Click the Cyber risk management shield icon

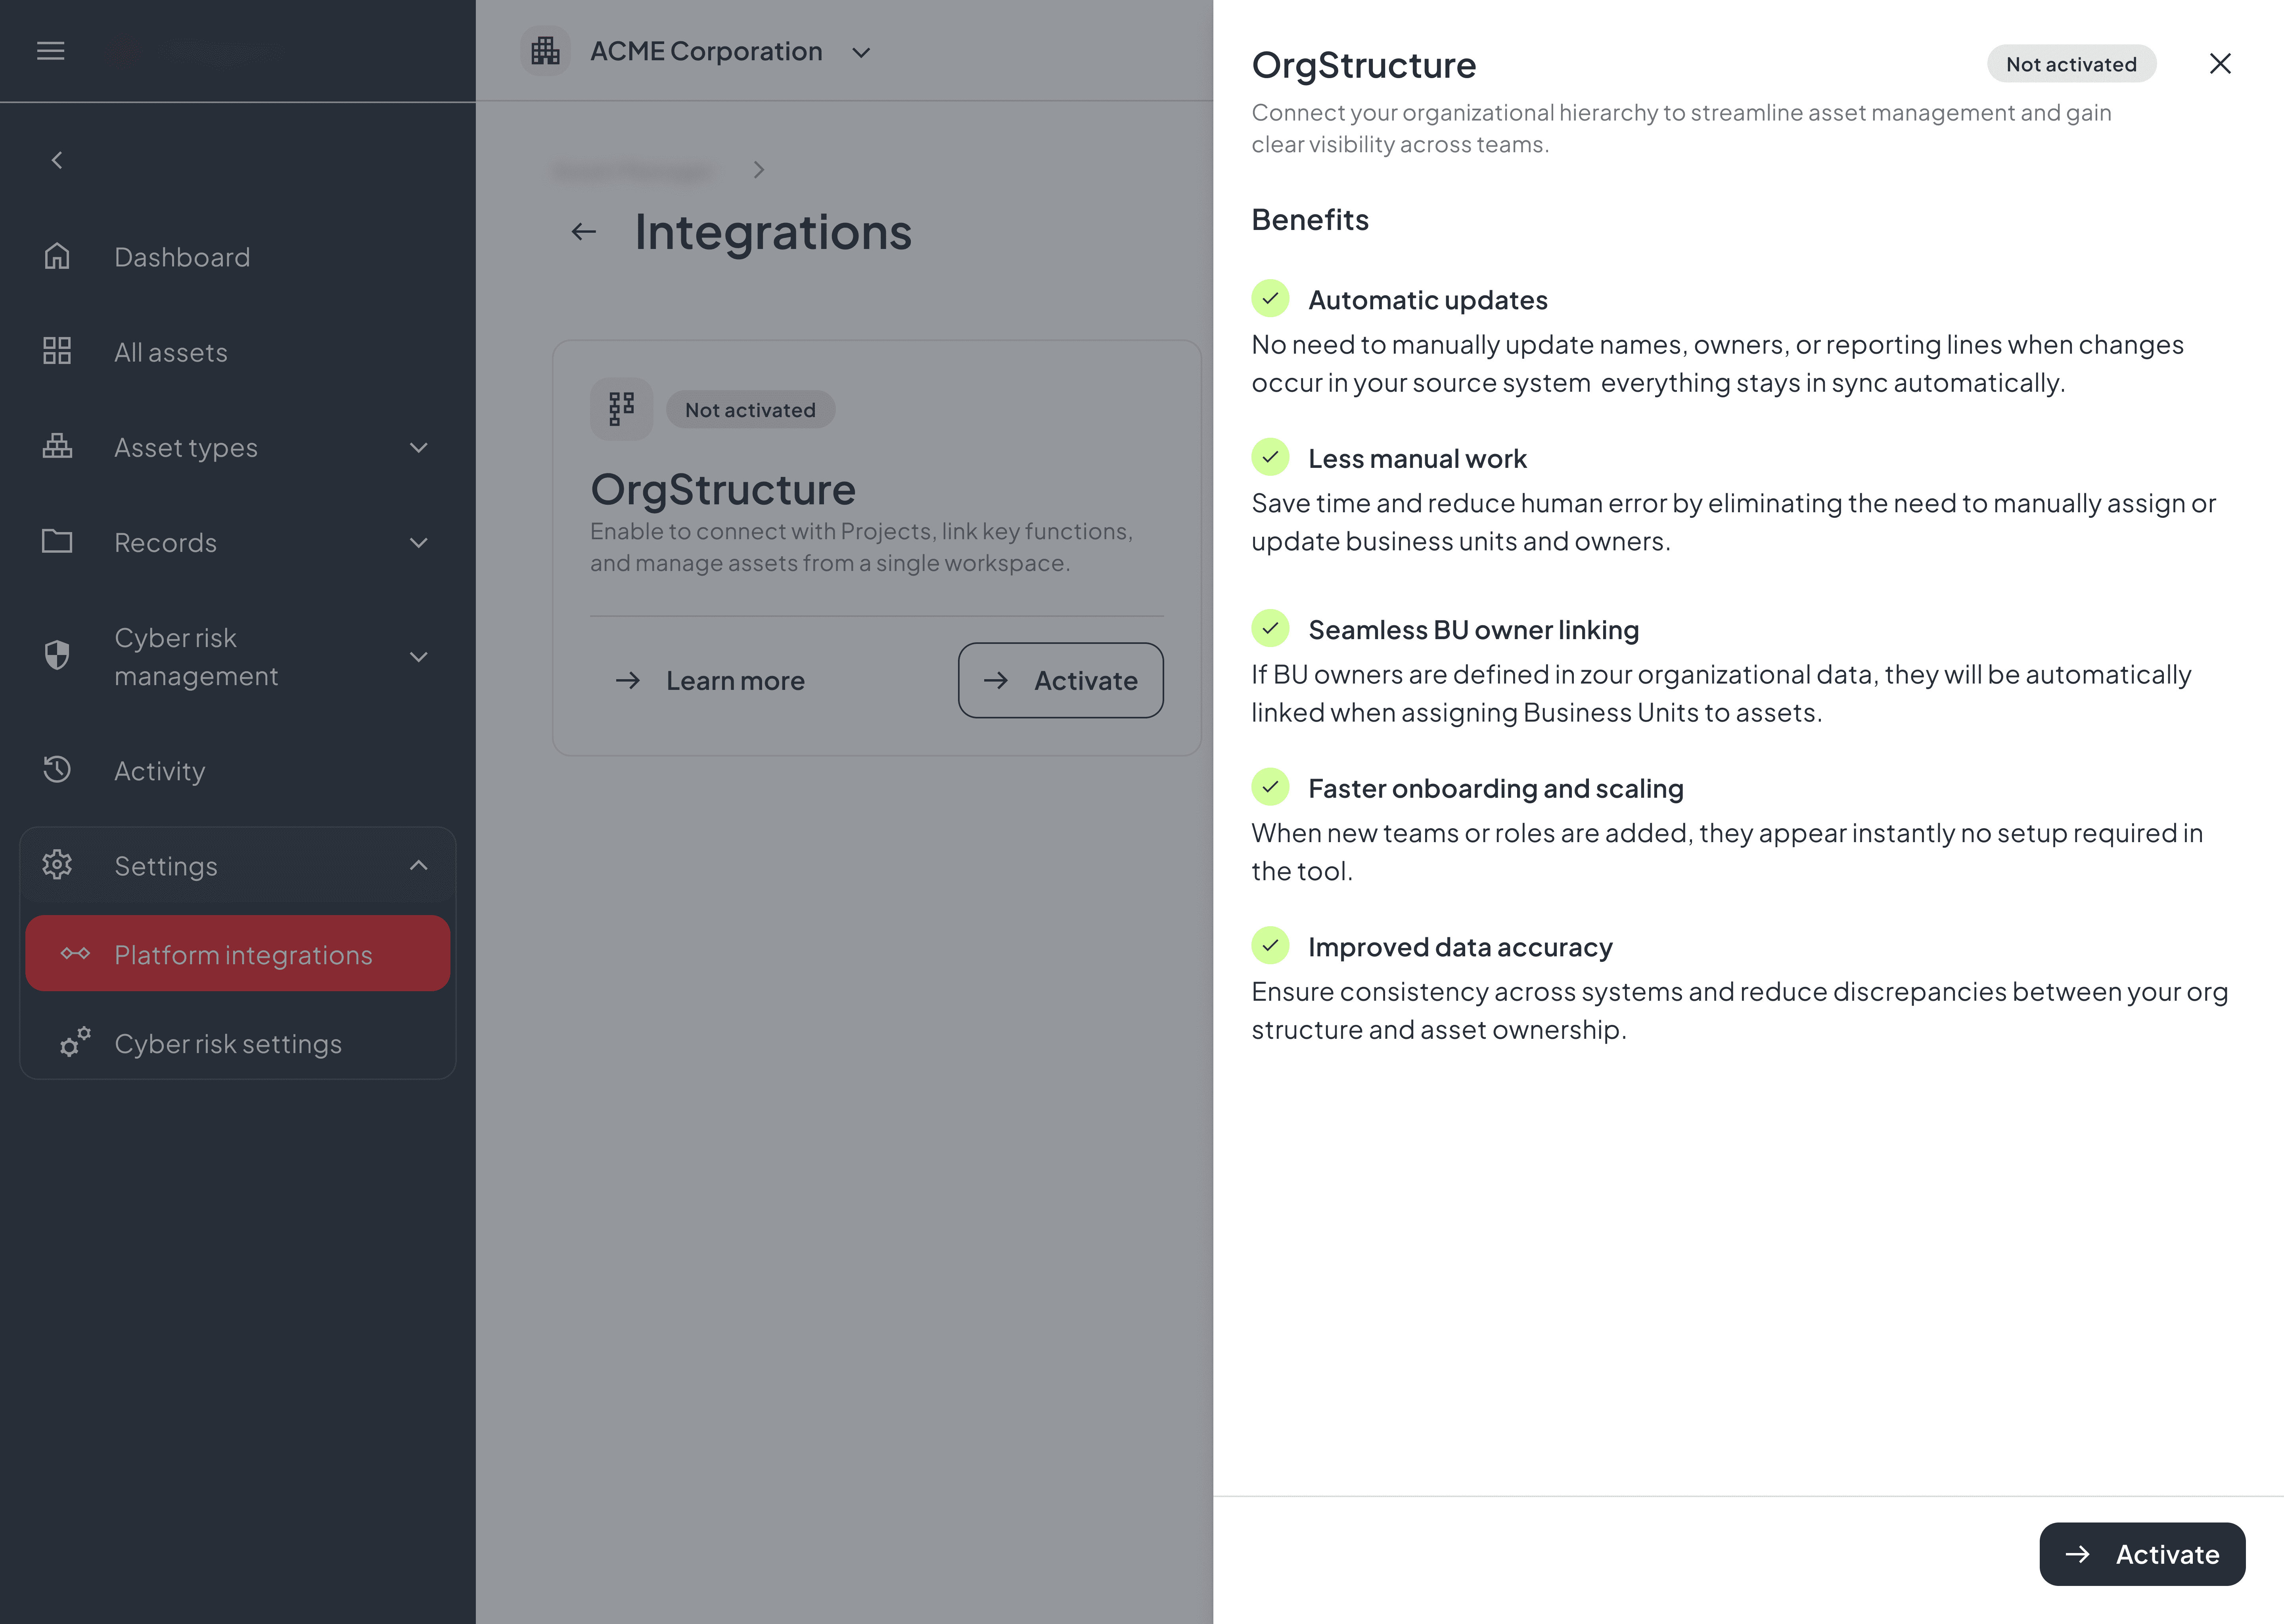(57, 655)
